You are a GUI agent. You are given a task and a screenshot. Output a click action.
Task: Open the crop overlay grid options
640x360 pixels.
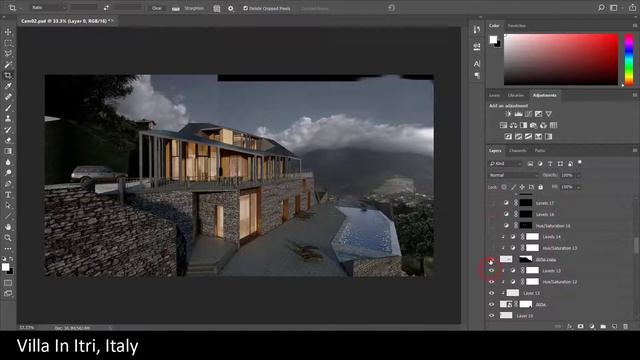(x=217, y=8)
